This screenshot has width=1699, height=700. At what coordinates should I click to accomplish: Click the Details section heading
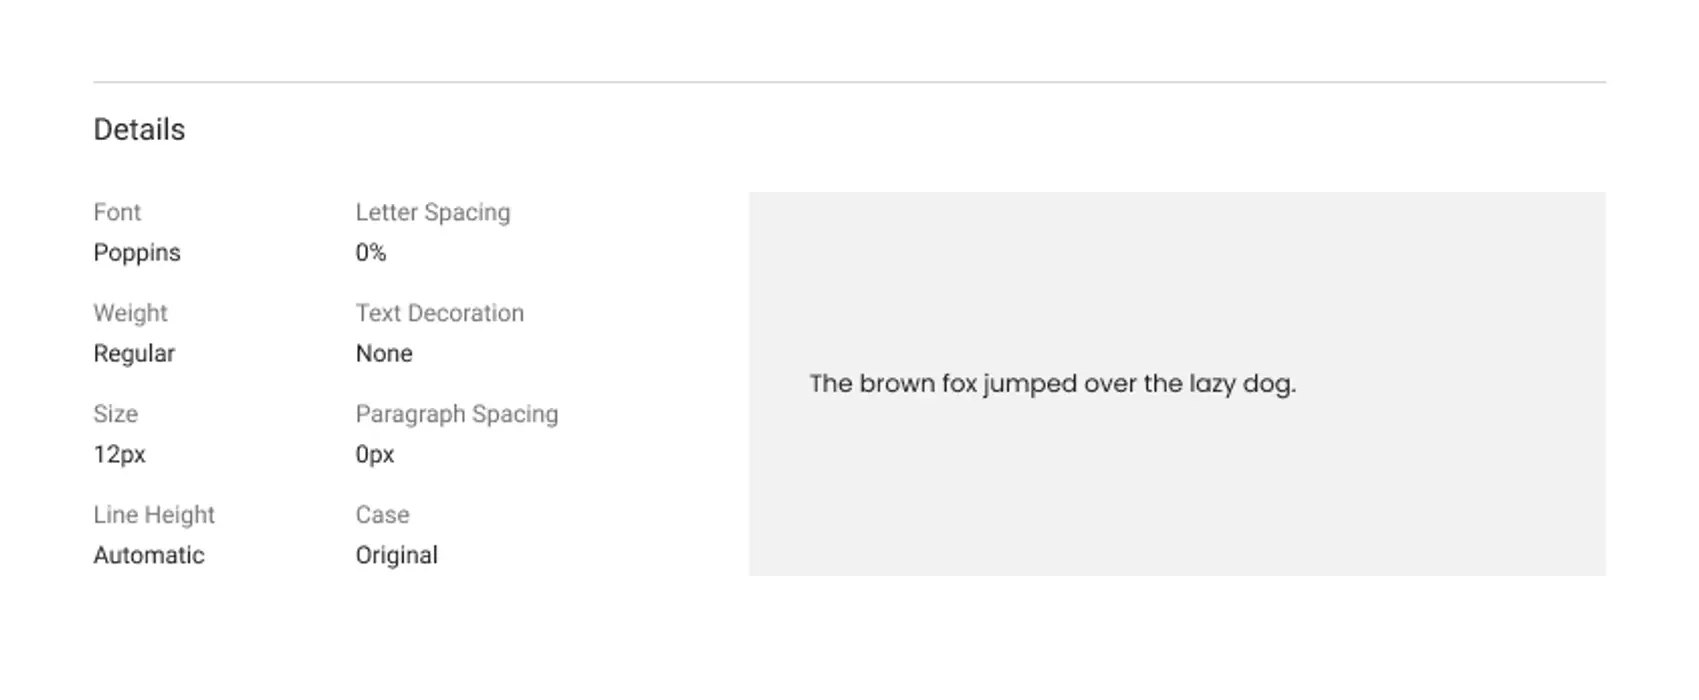139,130
